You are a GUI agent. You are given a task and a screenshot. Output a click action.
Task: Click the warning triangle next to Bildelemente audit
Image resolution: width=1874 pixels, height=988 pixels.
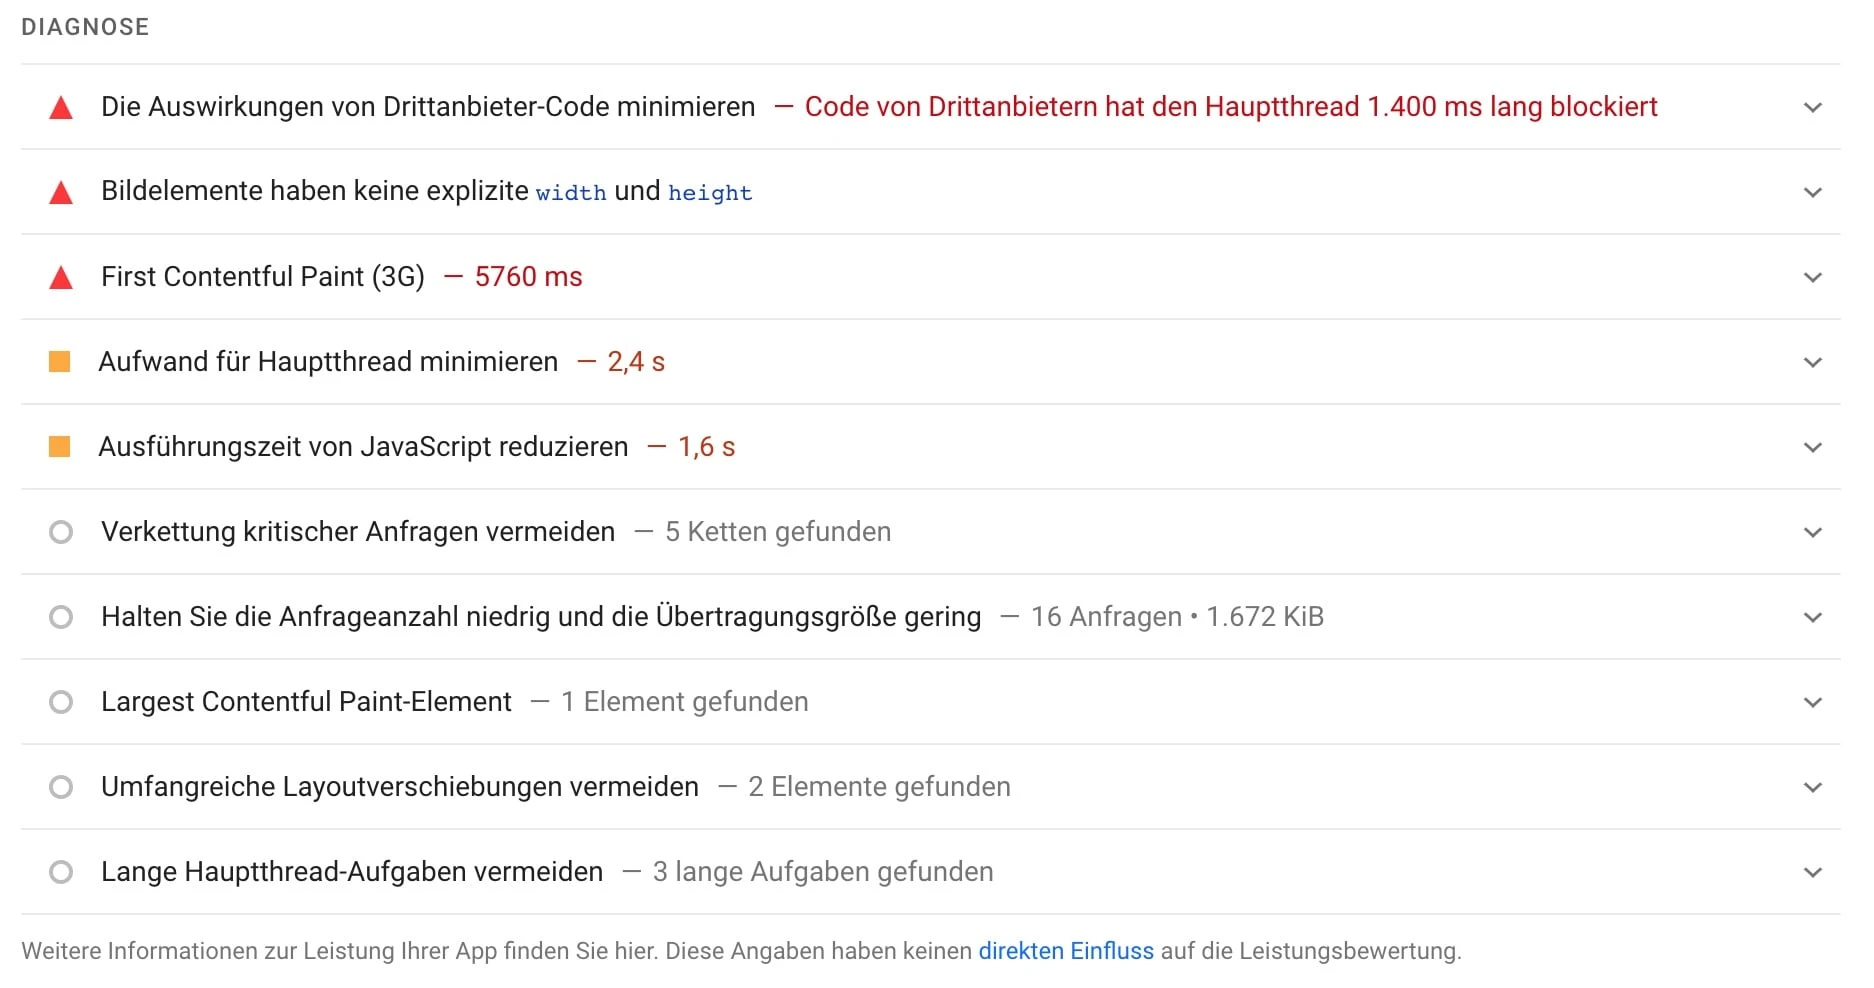[61, 191]
